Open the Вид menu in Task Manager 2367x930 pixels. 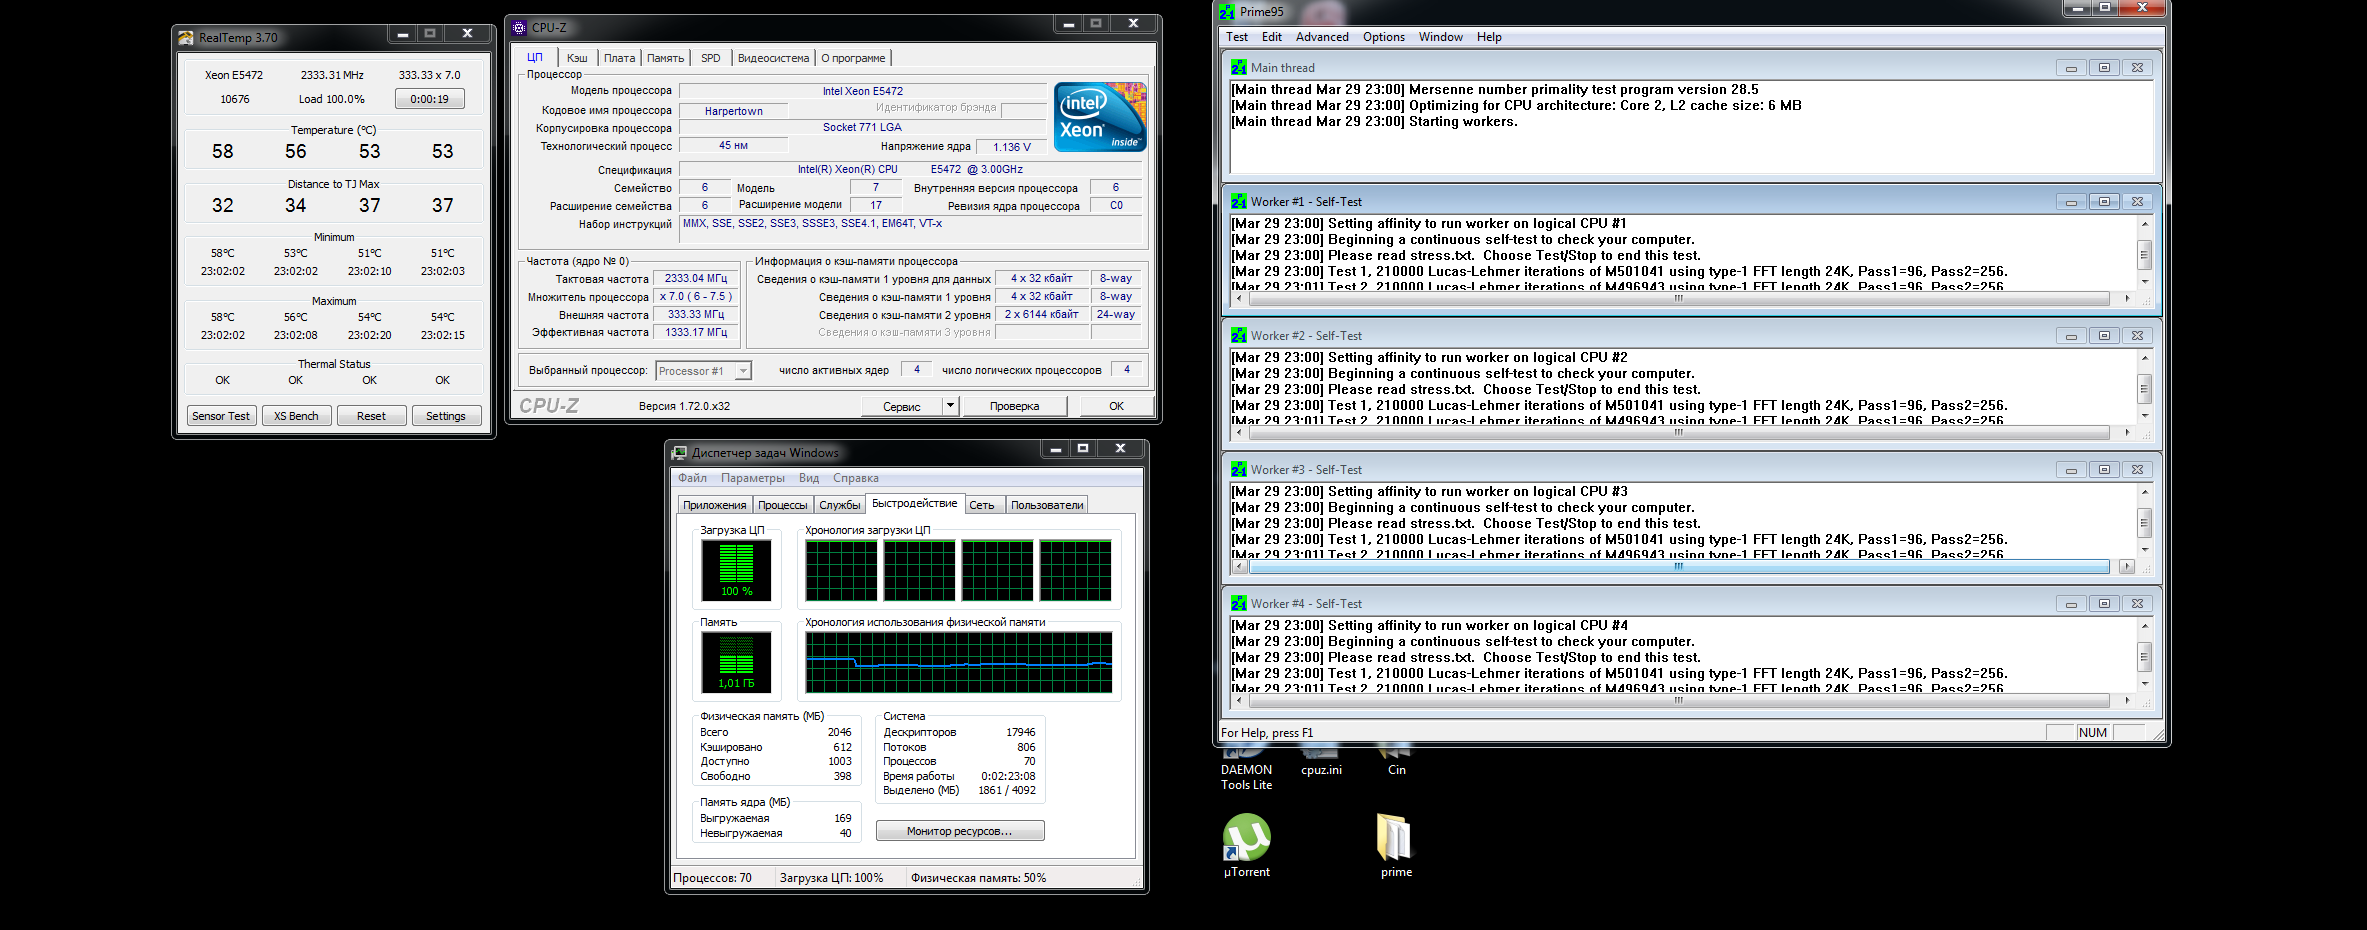pyautogui.click(x=809, y=478)
